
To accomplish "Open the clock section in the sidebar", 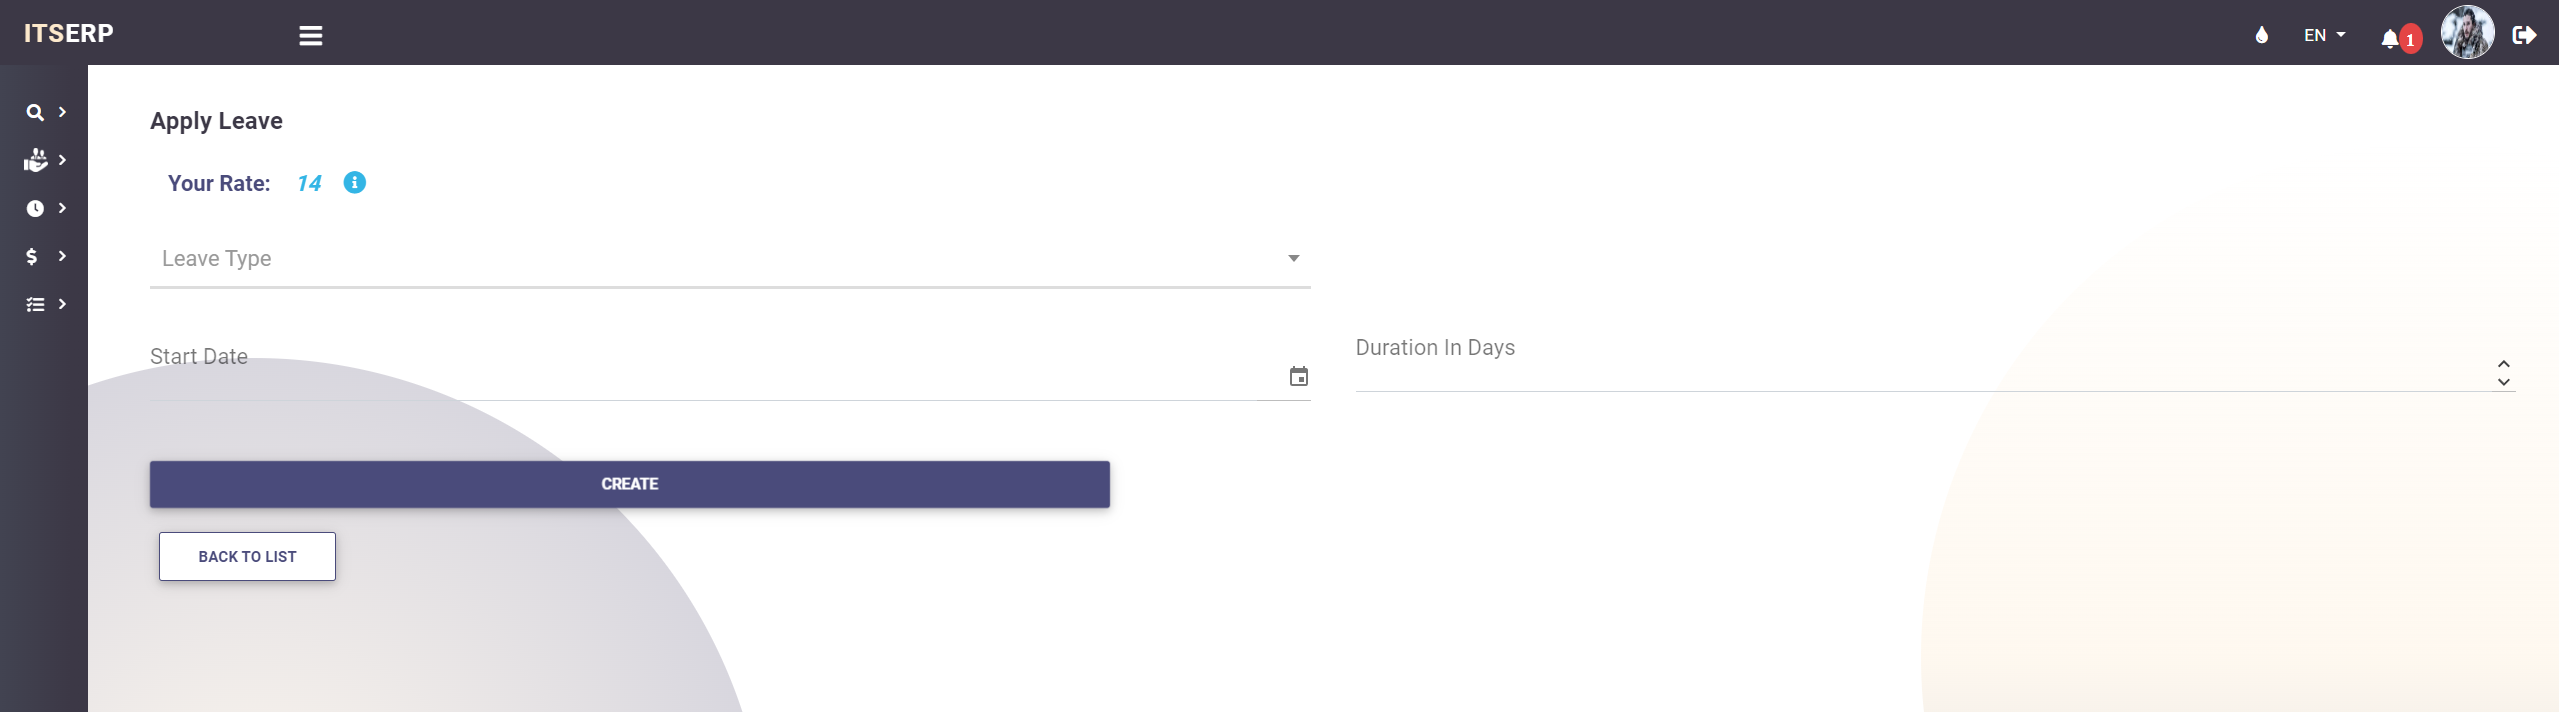I will coord(36,208).
